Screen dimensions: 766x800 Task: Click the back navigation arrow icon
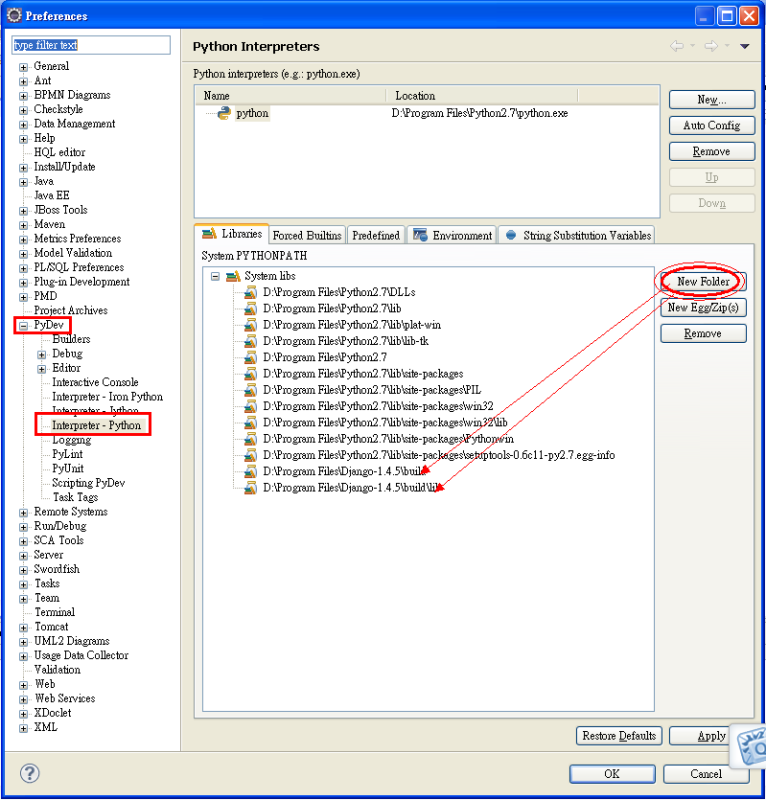(x=677, y=46)
